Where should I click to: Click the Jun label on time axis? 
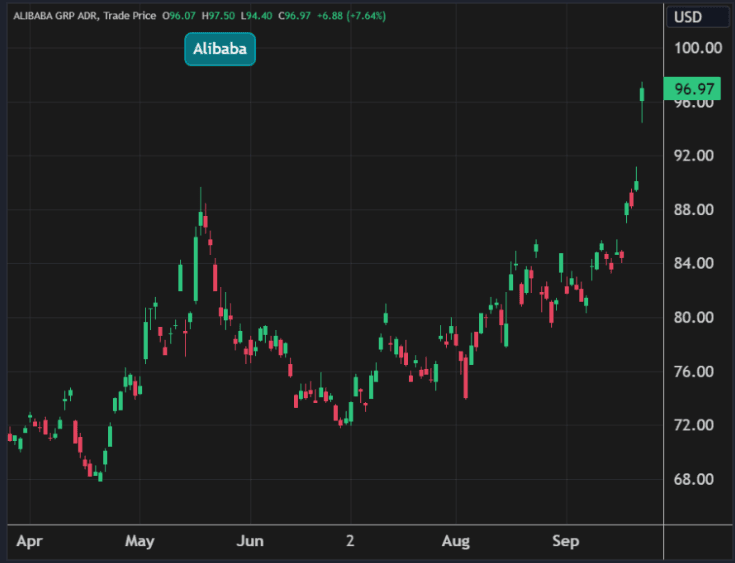point(250,541)
